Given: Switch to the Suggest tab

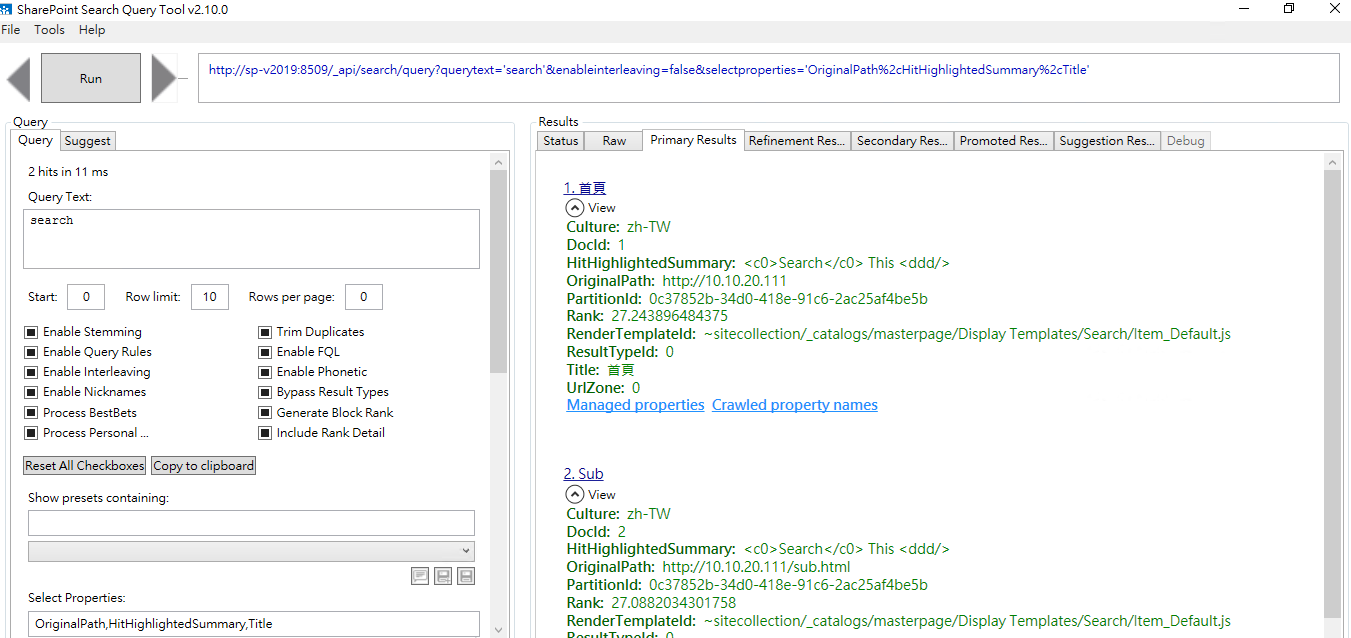Looking at the screenshot, I should click(87, 140).
